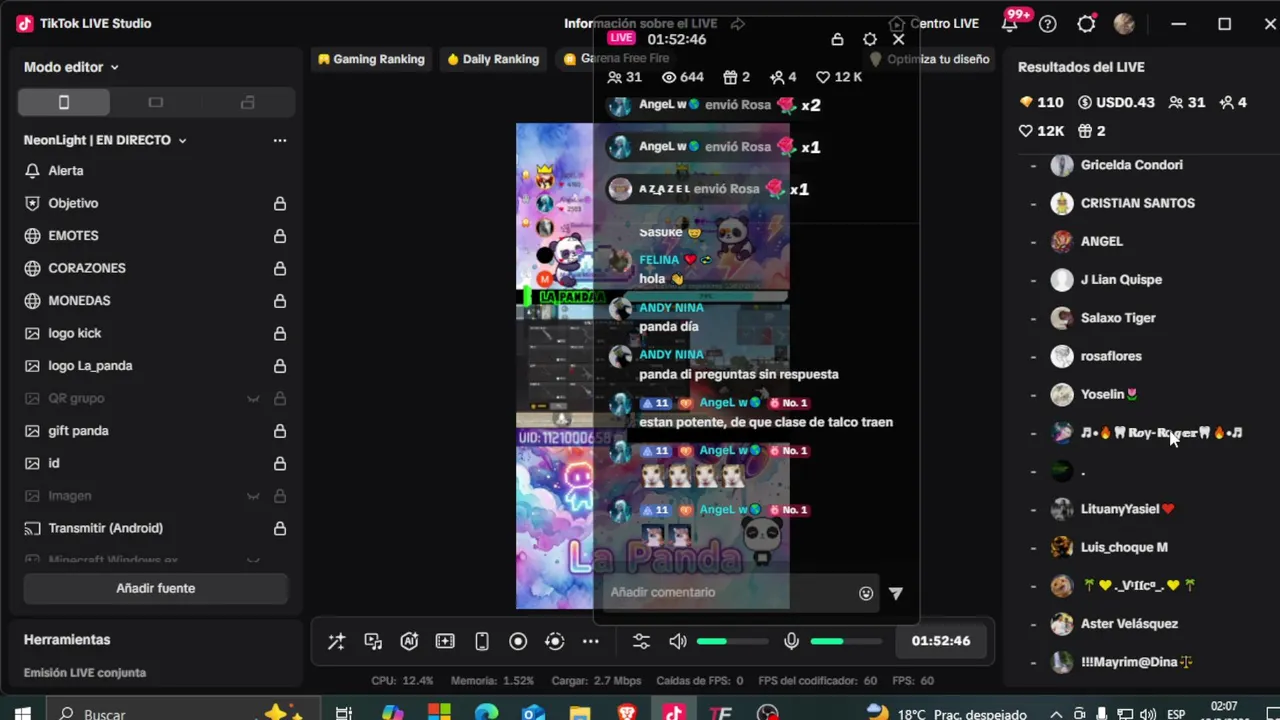
Task: Select viewer CRISTIAN SANTOS in results
Action: 1137,203
